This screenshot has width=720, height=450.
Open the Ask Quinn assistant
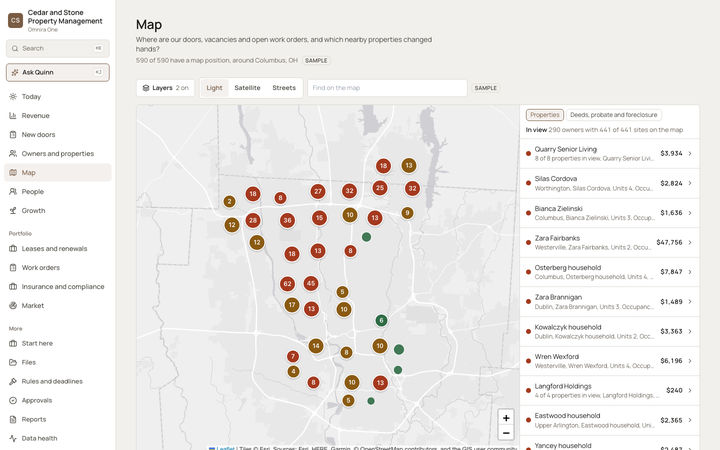58,72
